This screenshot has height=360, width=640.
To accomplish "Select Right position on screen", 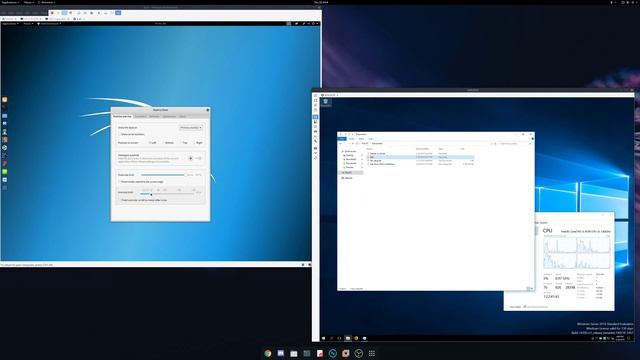I will point(198,143).
